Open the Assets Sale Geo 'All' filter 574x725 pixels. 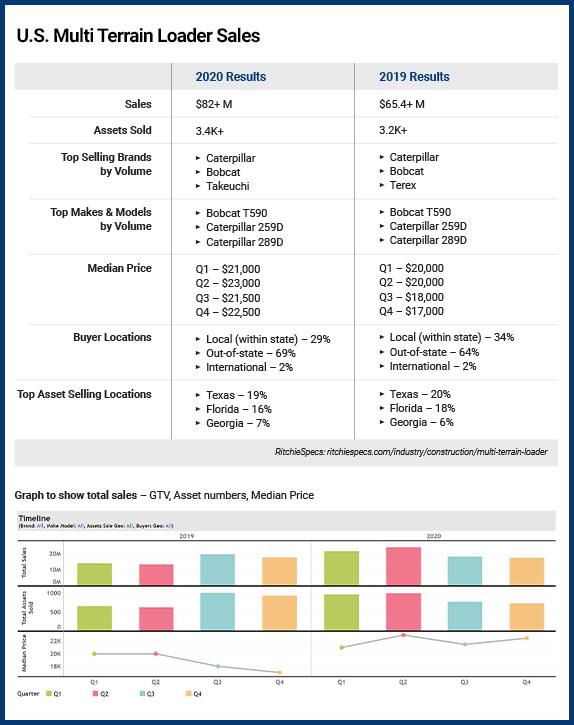click(130, 526)
